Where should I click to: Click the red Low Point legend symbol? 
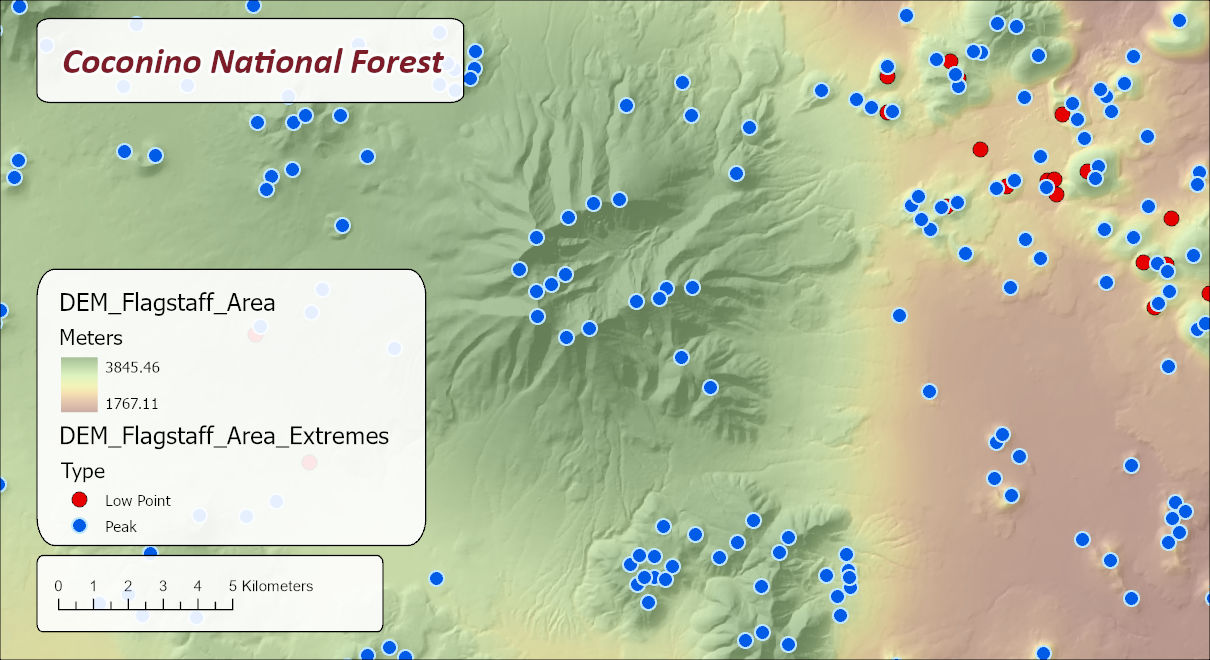(x=80, y=500)
